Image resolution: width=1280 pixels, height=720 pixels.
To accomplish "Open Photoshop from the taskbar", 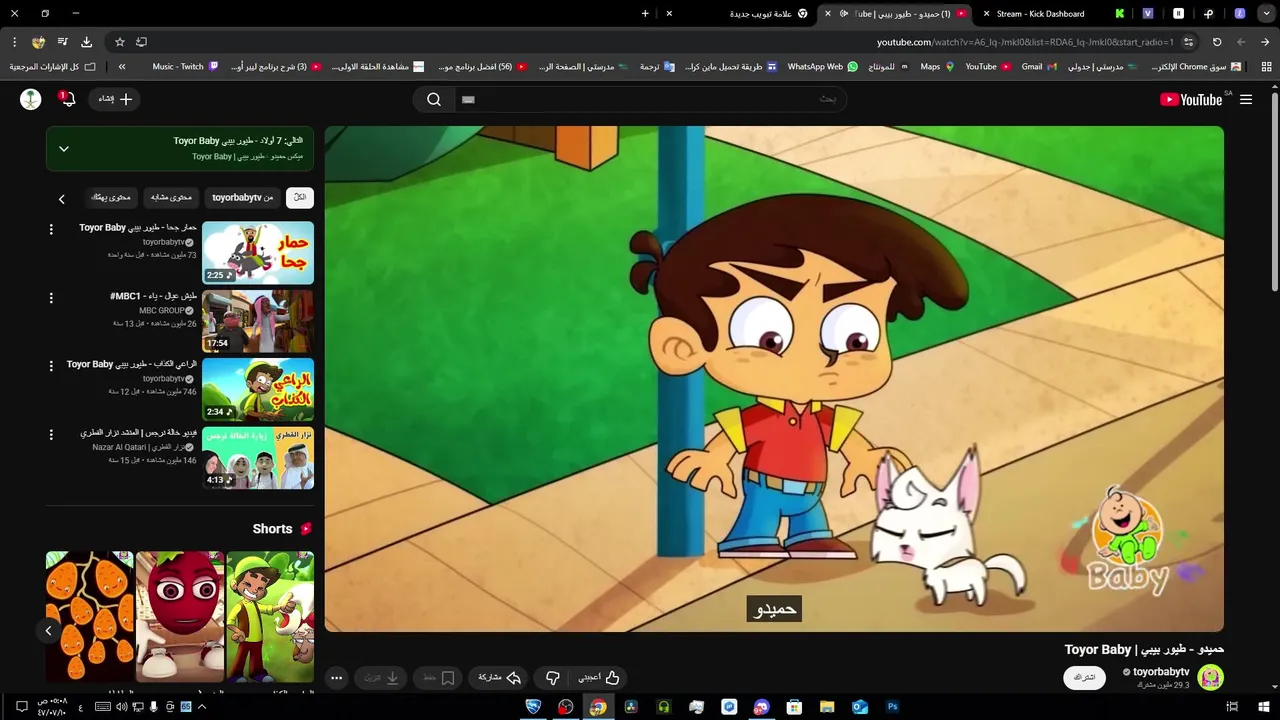I will click(x=893, y=707).
